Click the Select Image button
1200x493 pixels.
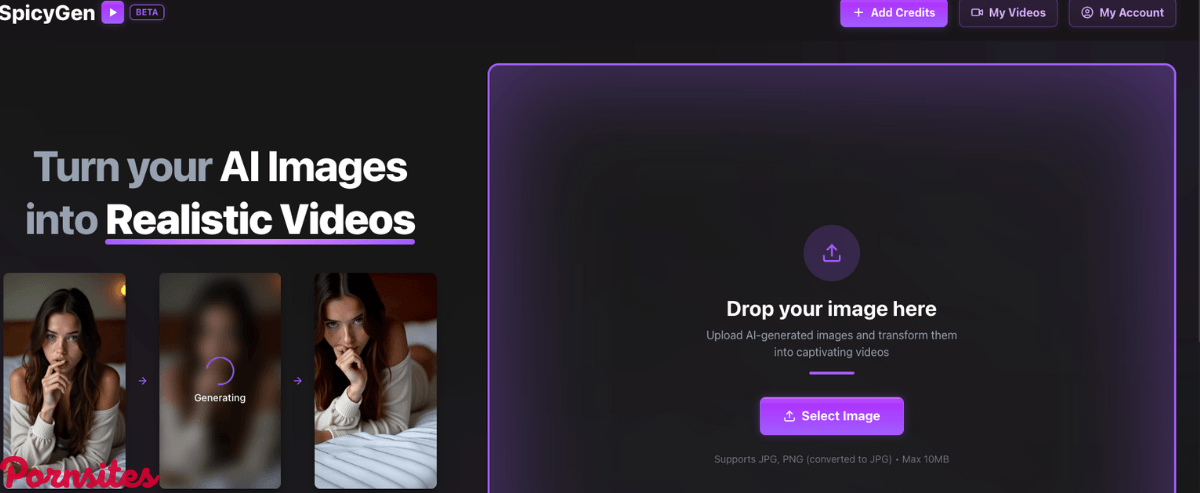(x=832, y=416)
